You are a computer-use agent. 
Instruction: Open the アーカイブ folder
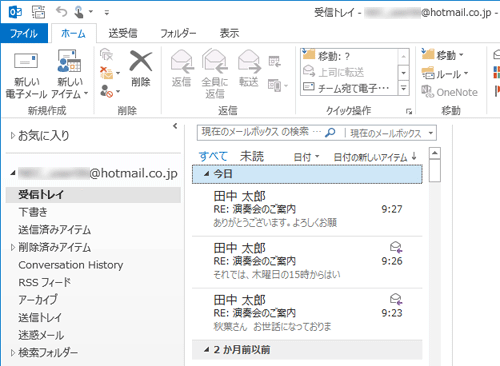tap(38, 300)
